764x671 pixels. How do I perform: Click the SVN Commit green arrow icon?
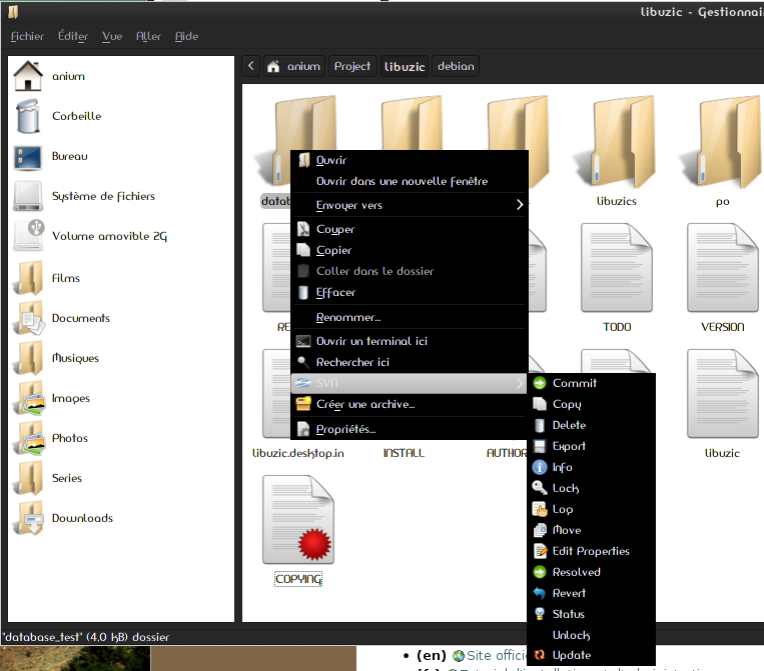539,383
